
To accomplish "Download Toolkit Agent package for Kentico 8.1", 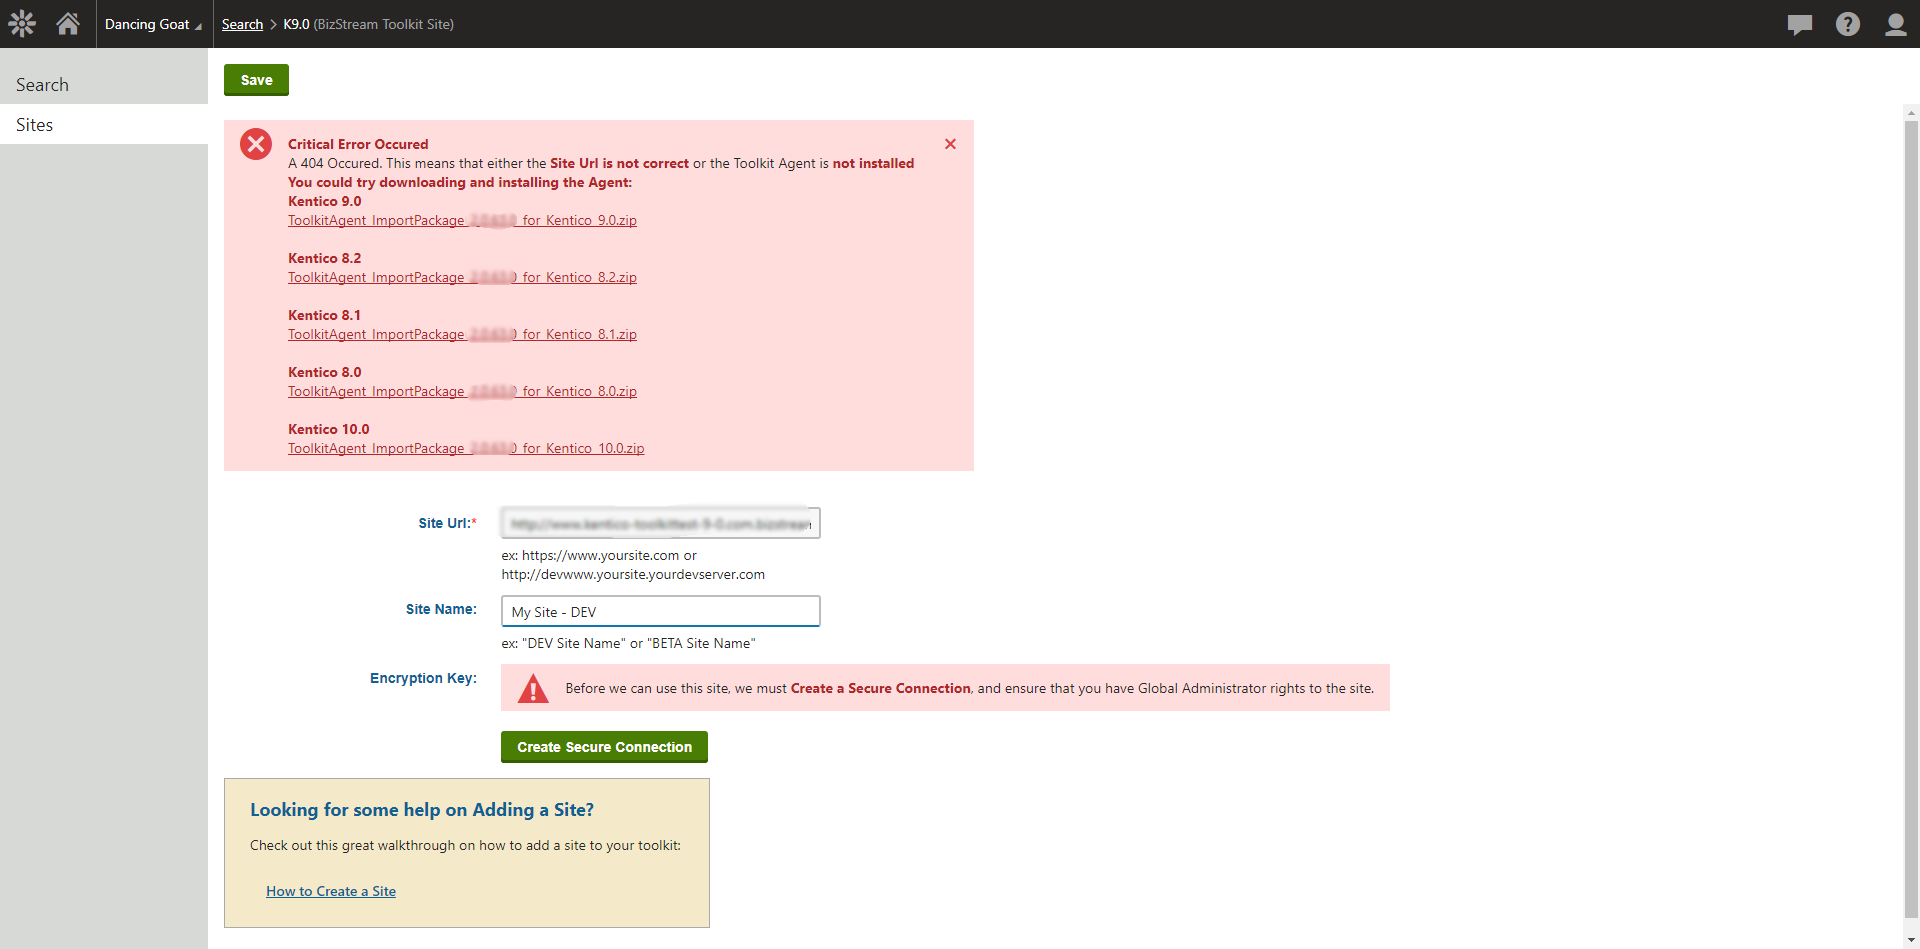I will click(462, 334).
